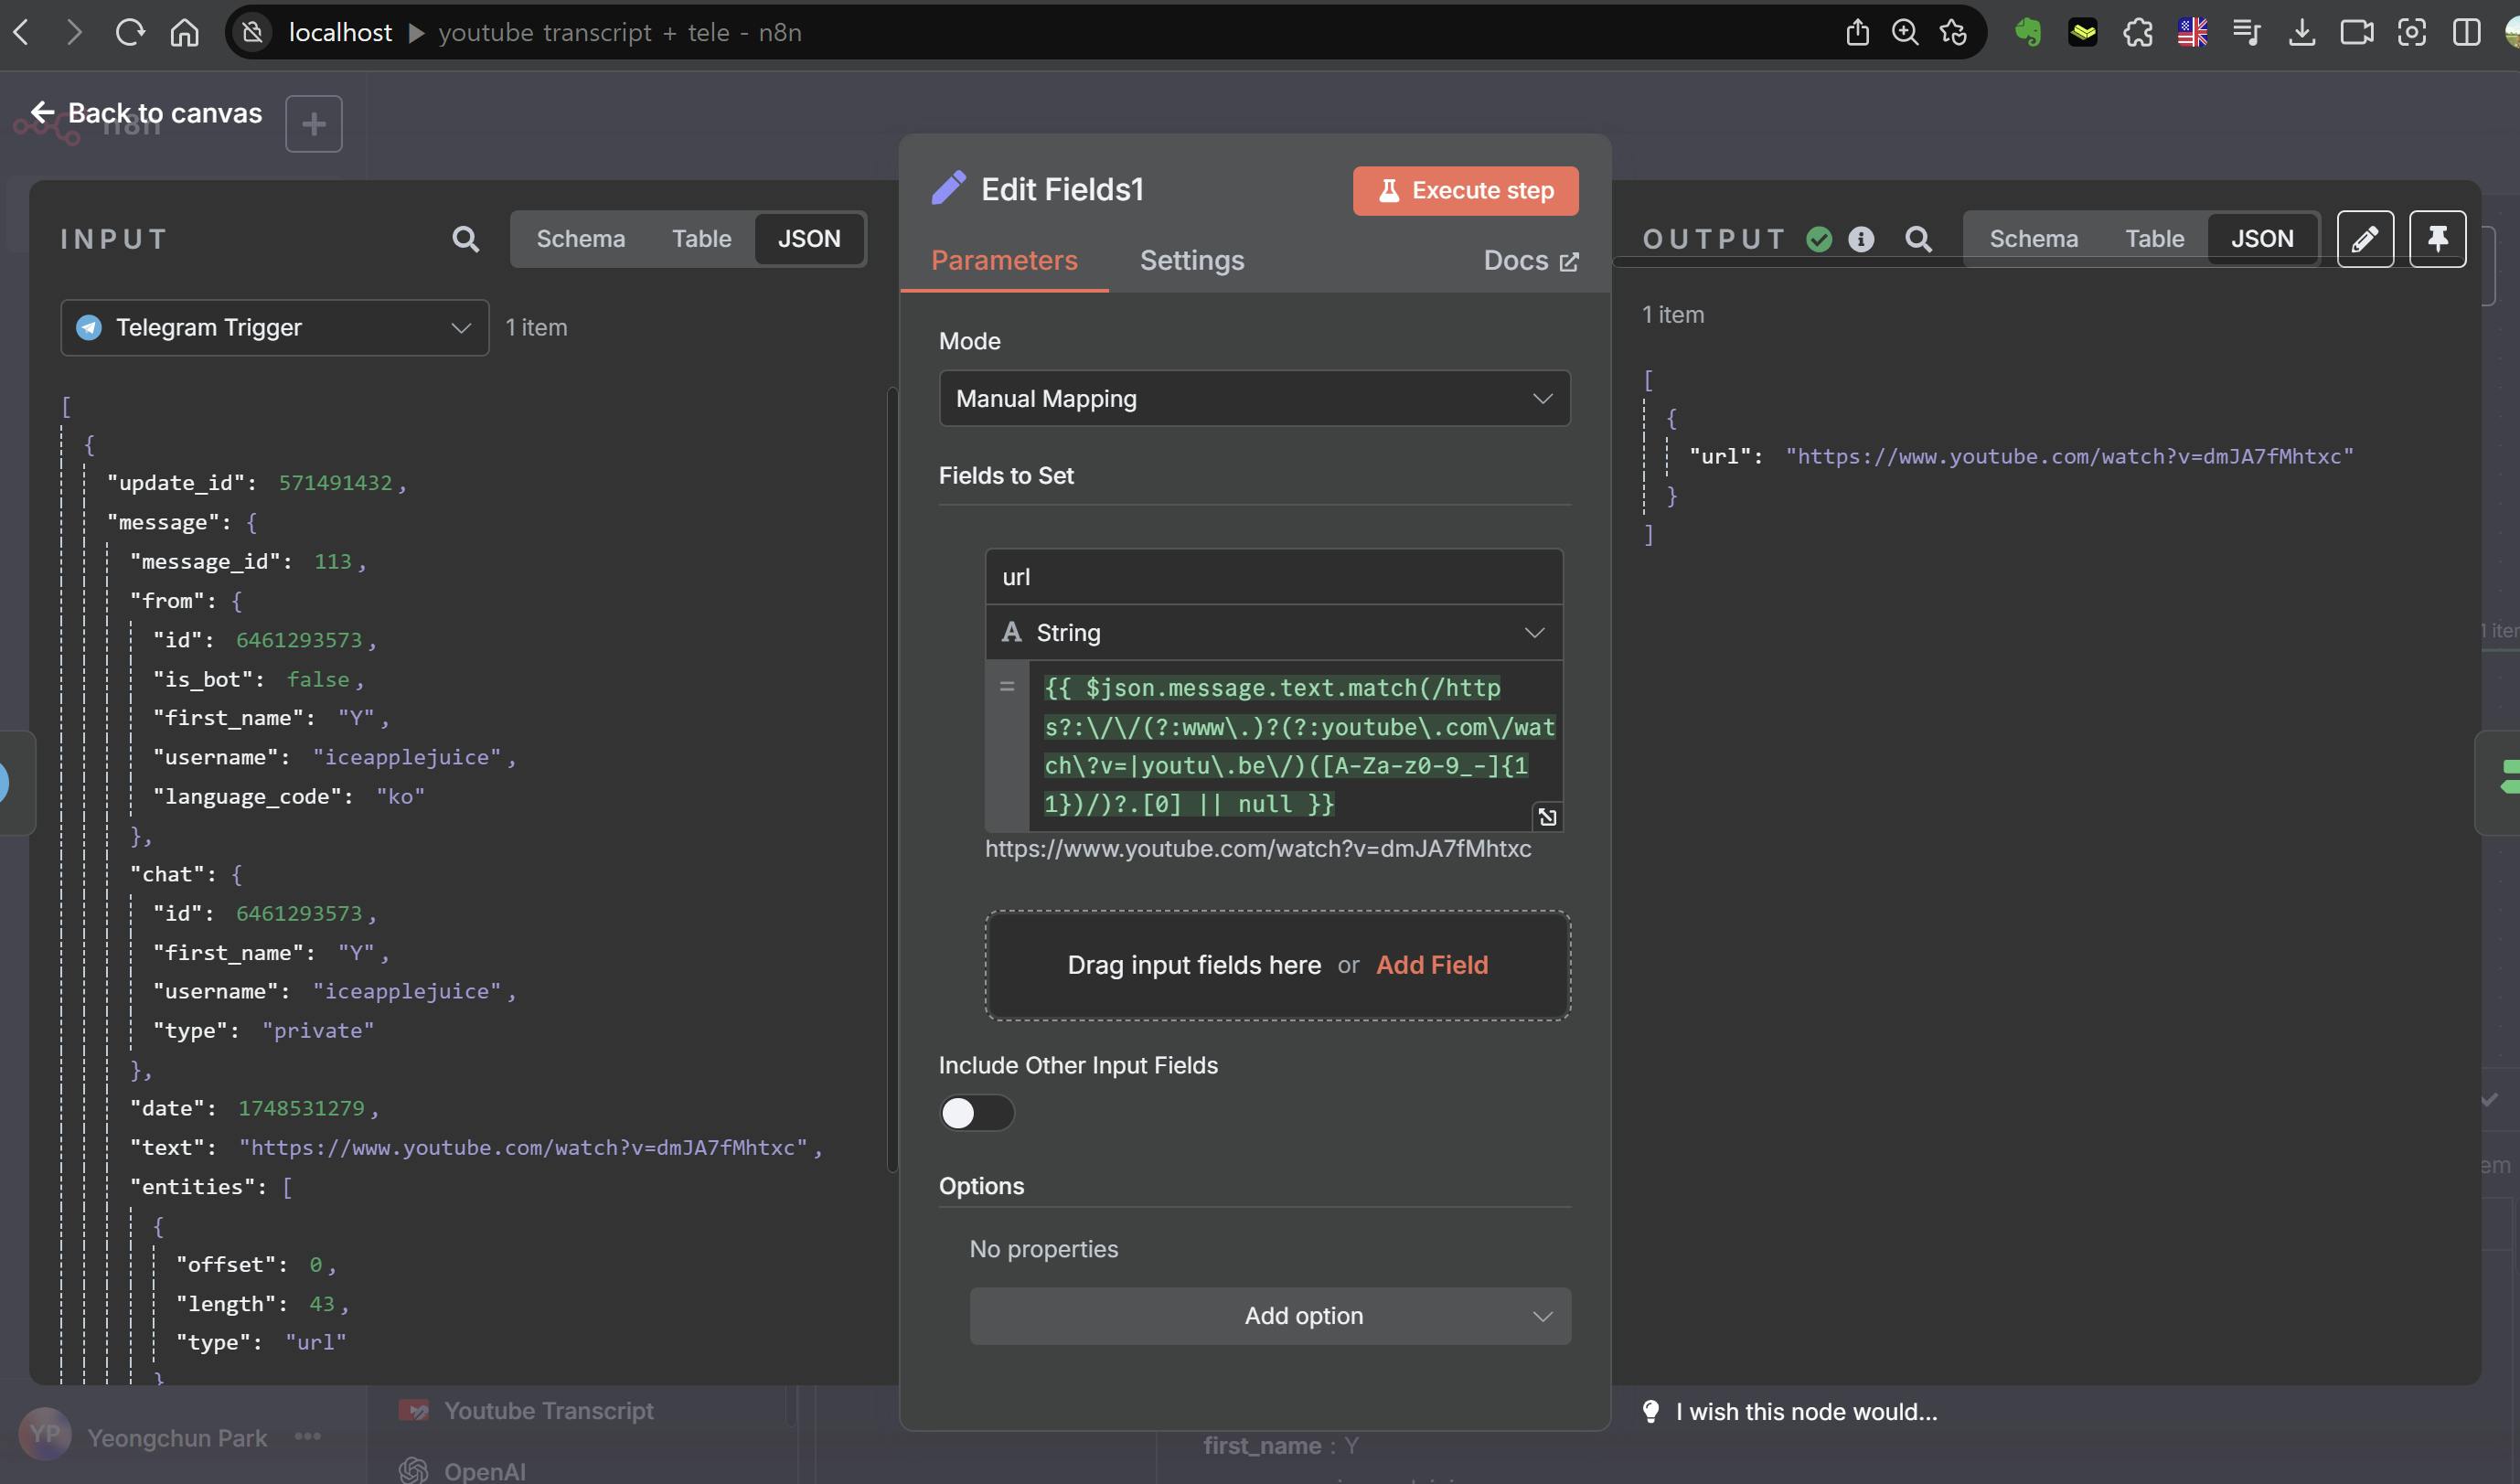Open browser downloads icon
Viewport: 2520px width, 1484px height.
pos(2301,33)
